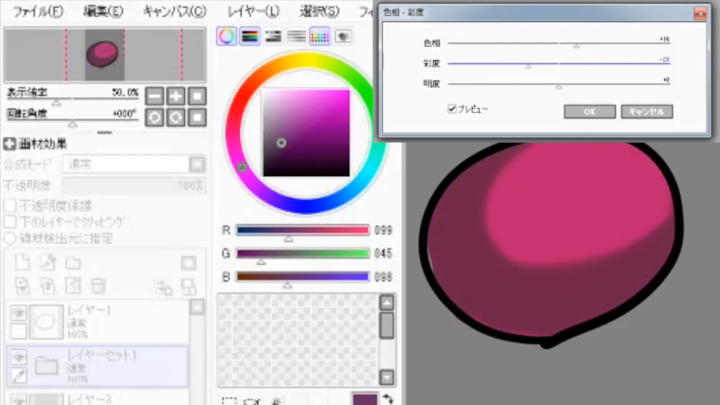Enable 不透明度保護 checkbox
The image size is (720, 405).
(x=10, y=205)
